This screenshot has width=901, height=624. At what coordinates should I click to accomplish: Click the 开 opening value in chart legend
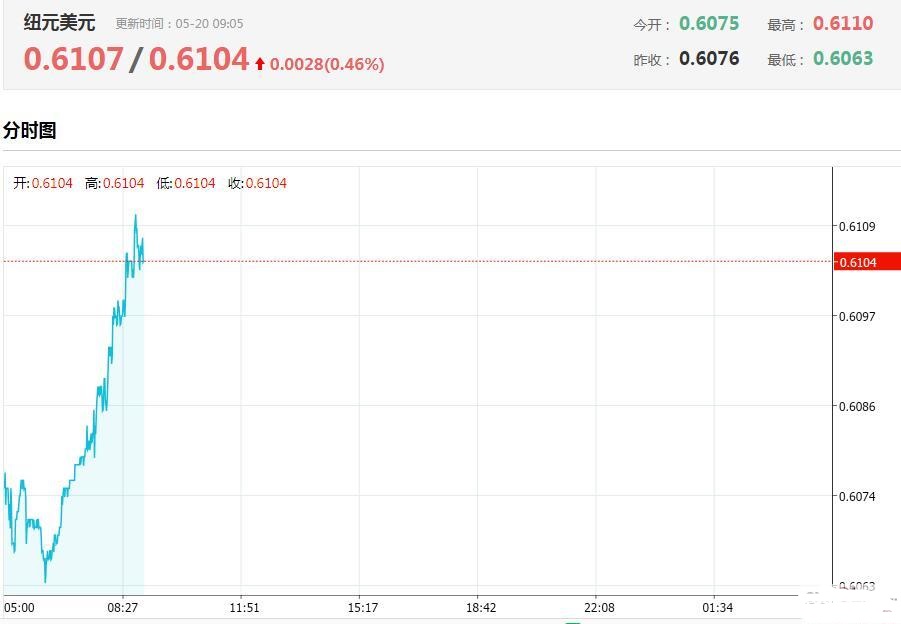(x=52, y=183)
